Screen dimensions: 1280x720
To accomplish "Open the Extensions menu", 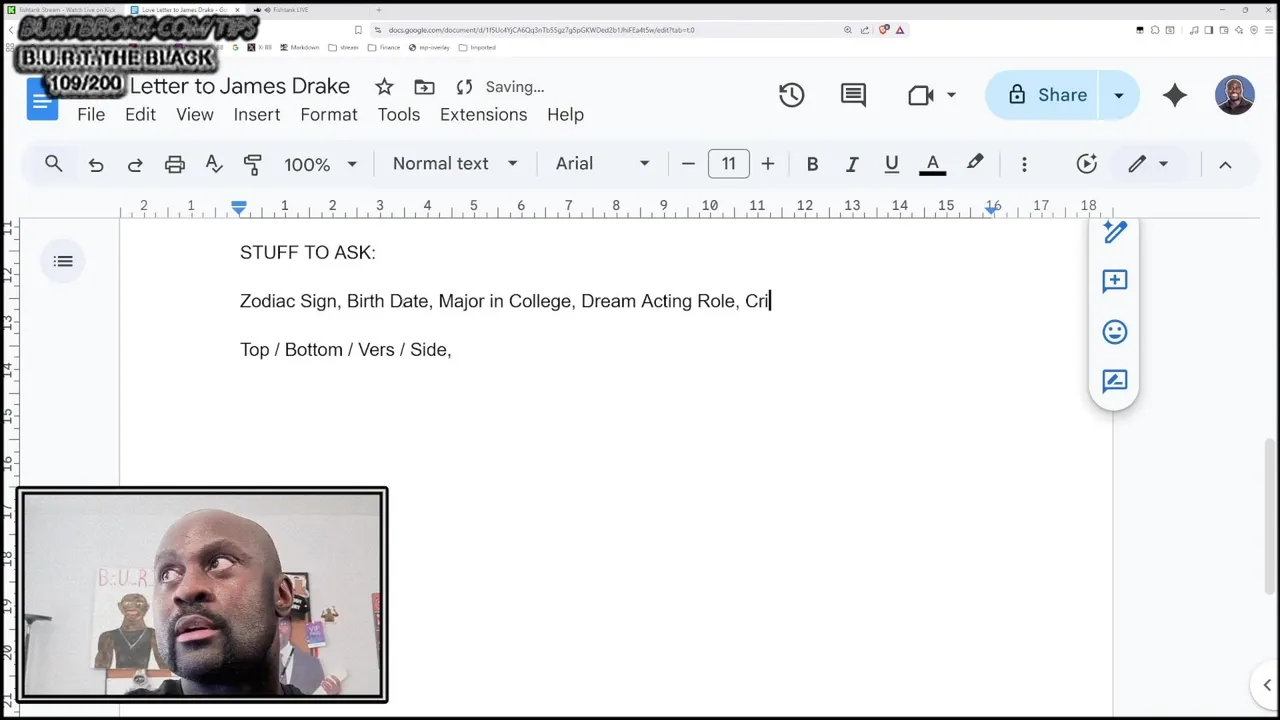I will [483, 114].
